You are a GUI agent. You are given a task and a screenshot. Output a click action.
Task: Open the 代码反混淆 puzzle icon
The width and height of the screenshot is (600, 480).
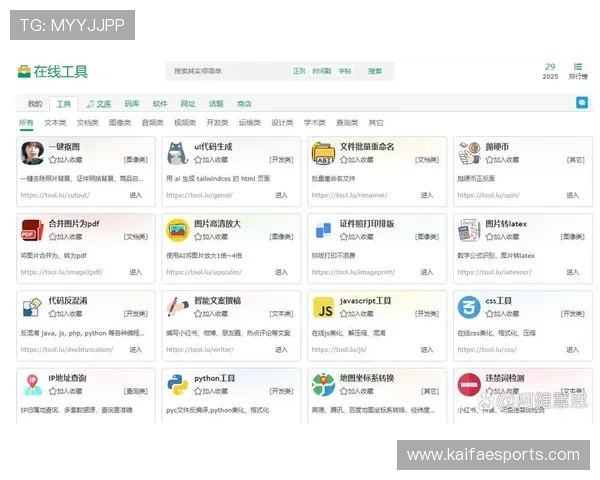(32, 307)
